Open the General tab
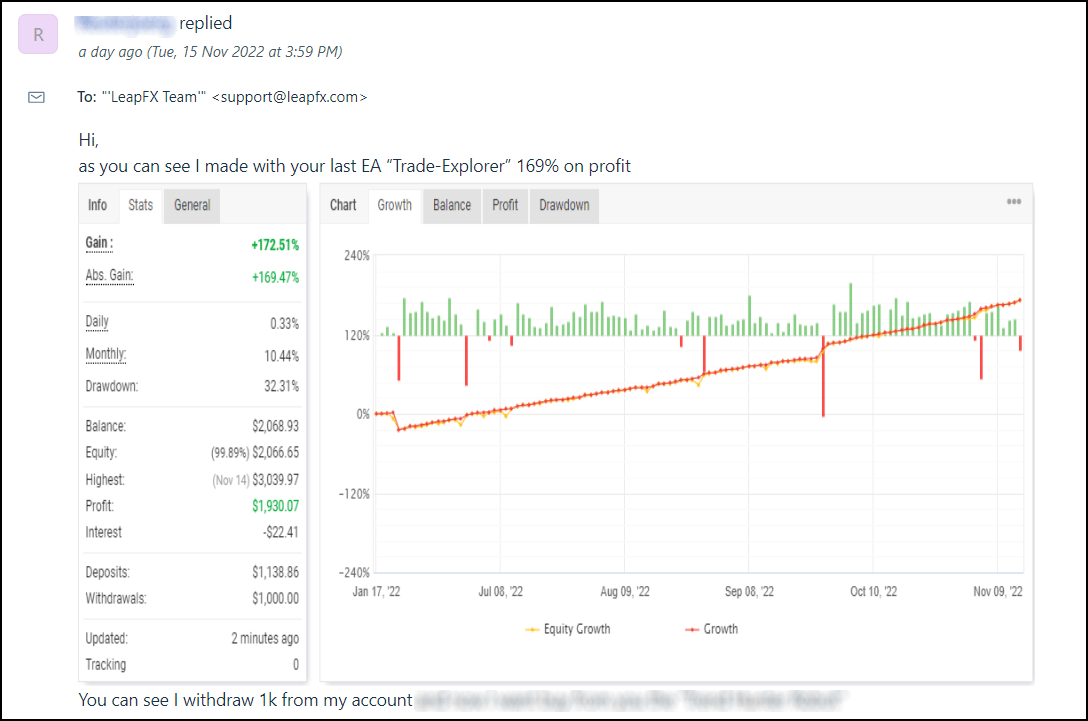The image size is (1088, 721). point(192,205)
